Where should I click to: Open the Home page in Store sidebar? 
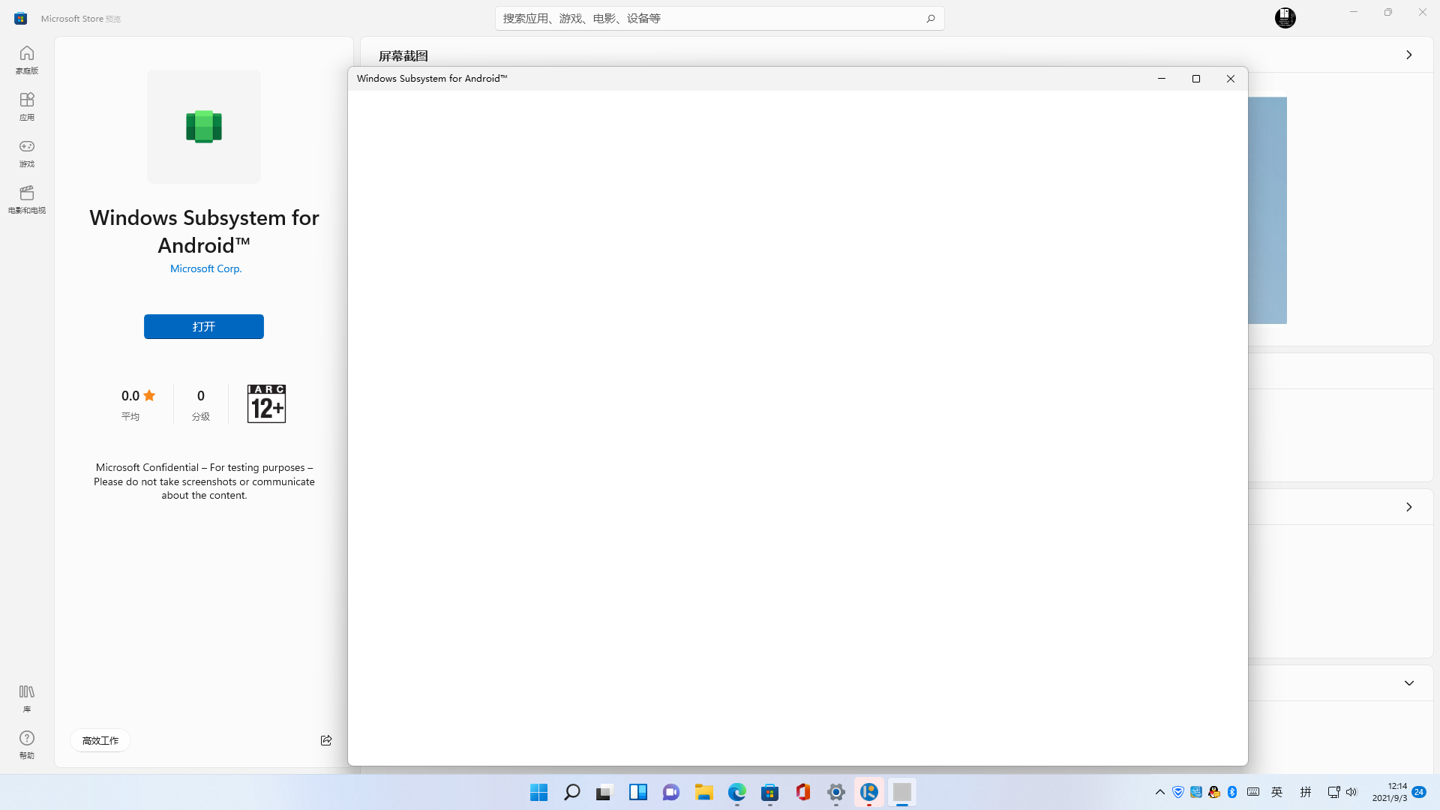(x=27, y=59)
